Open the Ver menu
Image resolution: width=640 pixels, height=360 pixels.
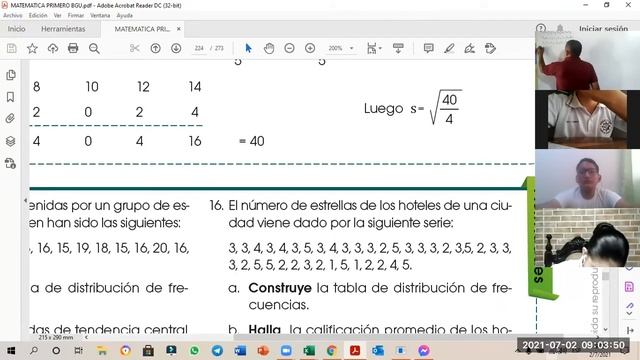58,15
